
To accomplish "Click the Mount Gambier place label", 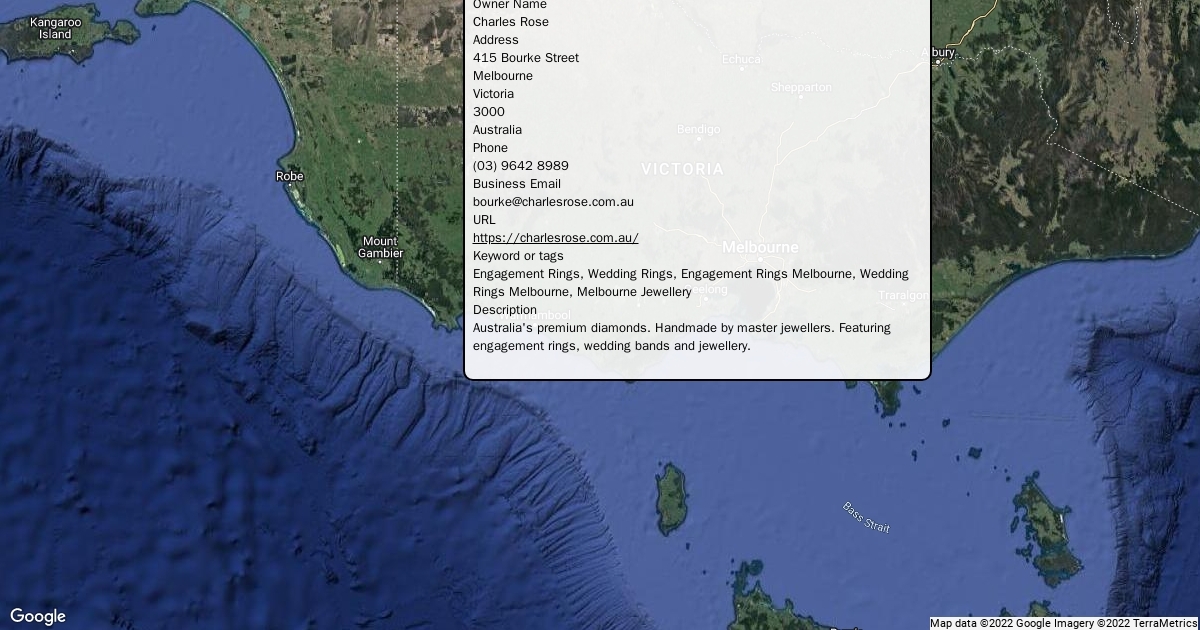I will [380, 247].
